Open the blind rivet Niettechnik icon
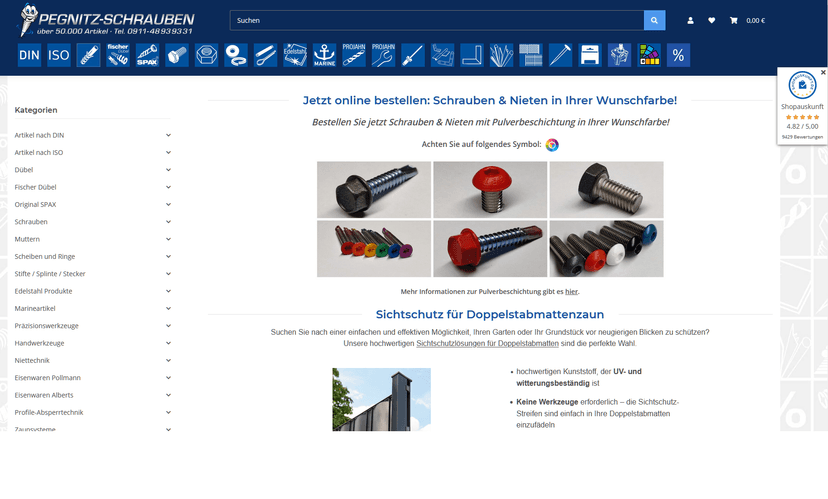 413,55
